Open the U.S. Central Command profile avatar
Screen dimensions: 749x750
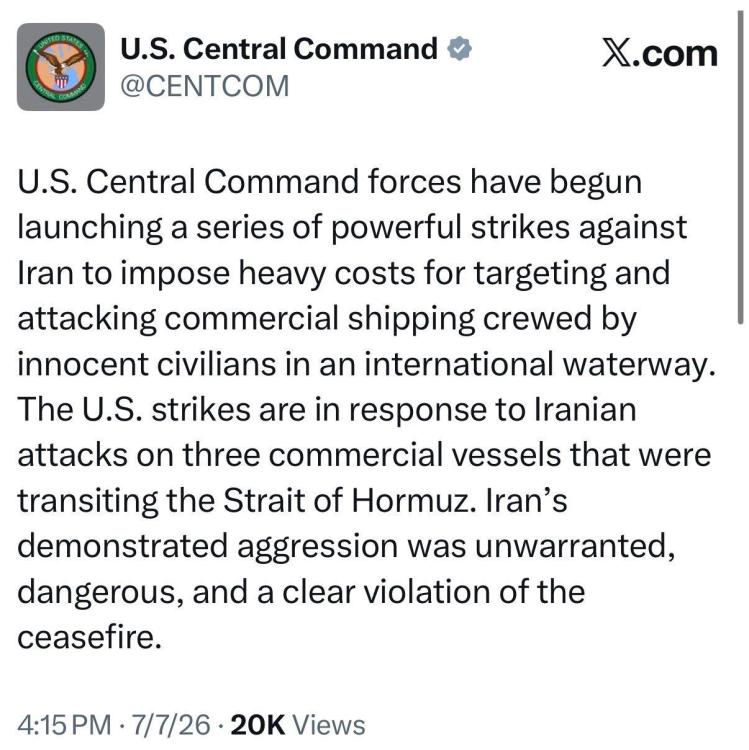61,67
